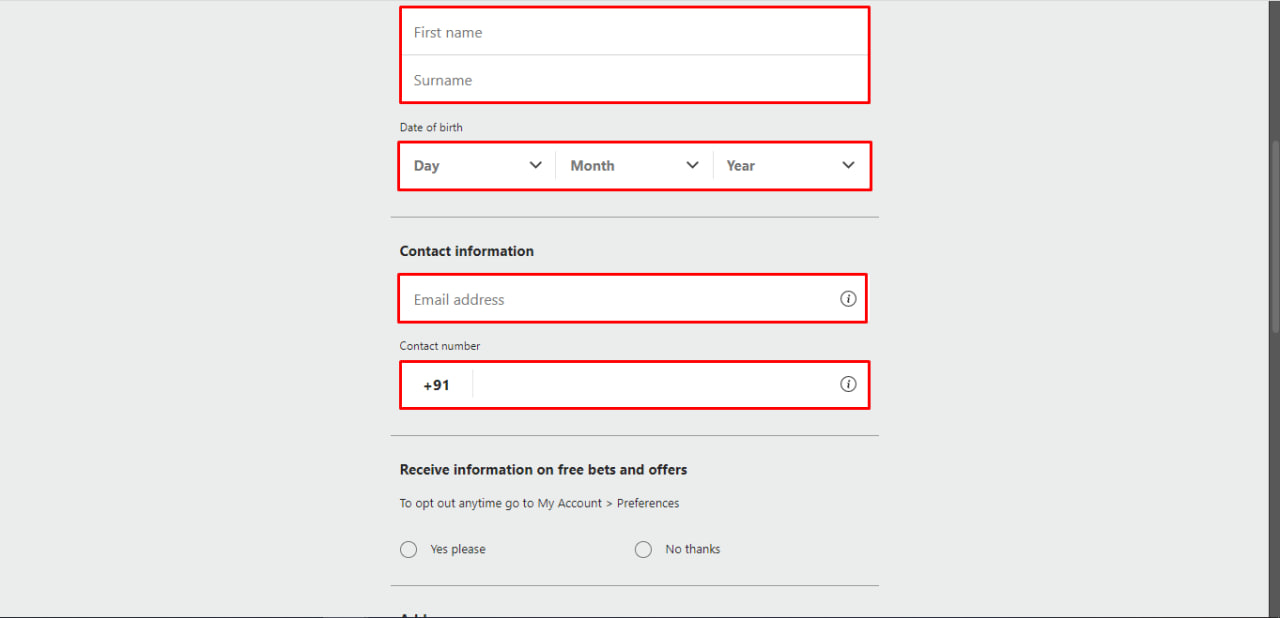Click the Email address input field
1280x618 pixels.
point(620,299)
